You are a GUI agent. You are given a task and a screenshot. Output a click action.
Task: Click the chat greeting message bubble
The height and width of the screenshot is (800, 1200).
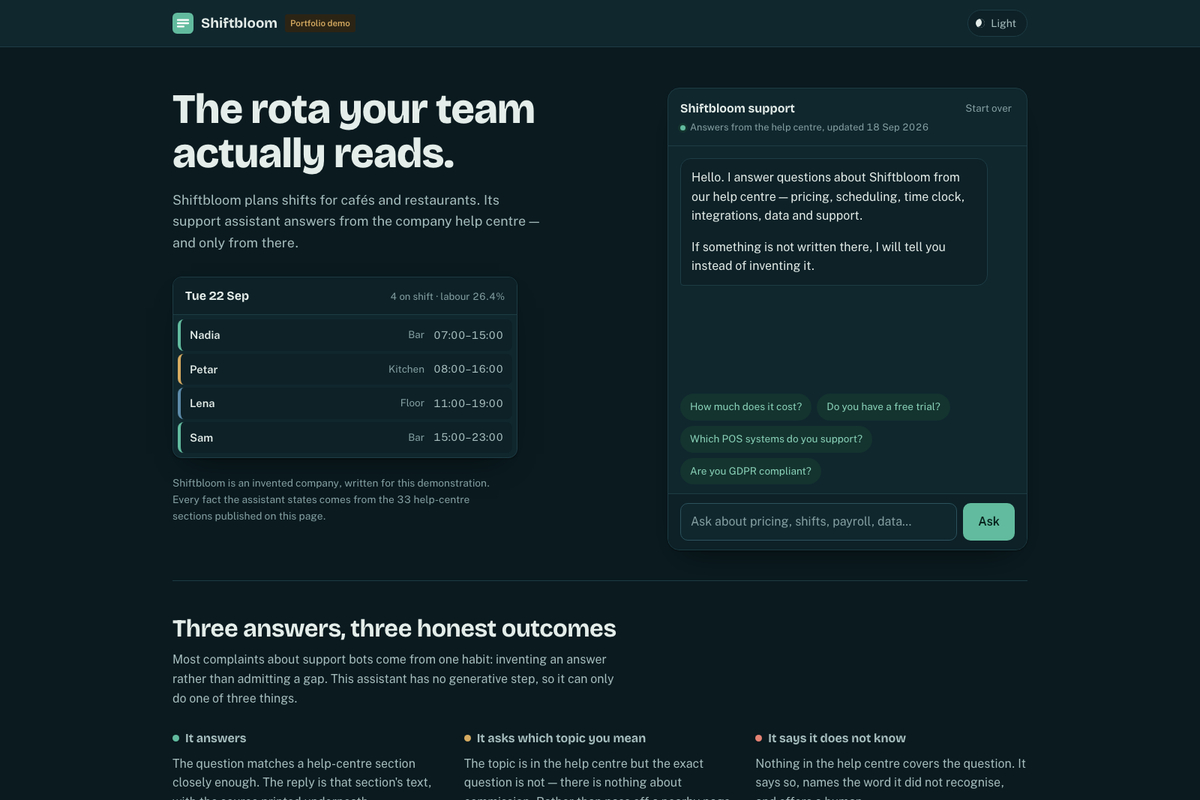pyautogui.click(x=834, y=222)
